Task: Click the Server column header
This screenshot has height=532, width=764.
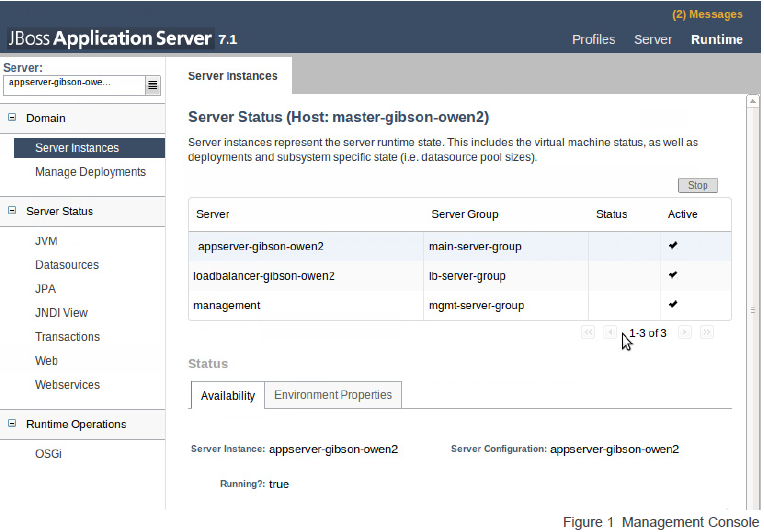Action: 212,214
